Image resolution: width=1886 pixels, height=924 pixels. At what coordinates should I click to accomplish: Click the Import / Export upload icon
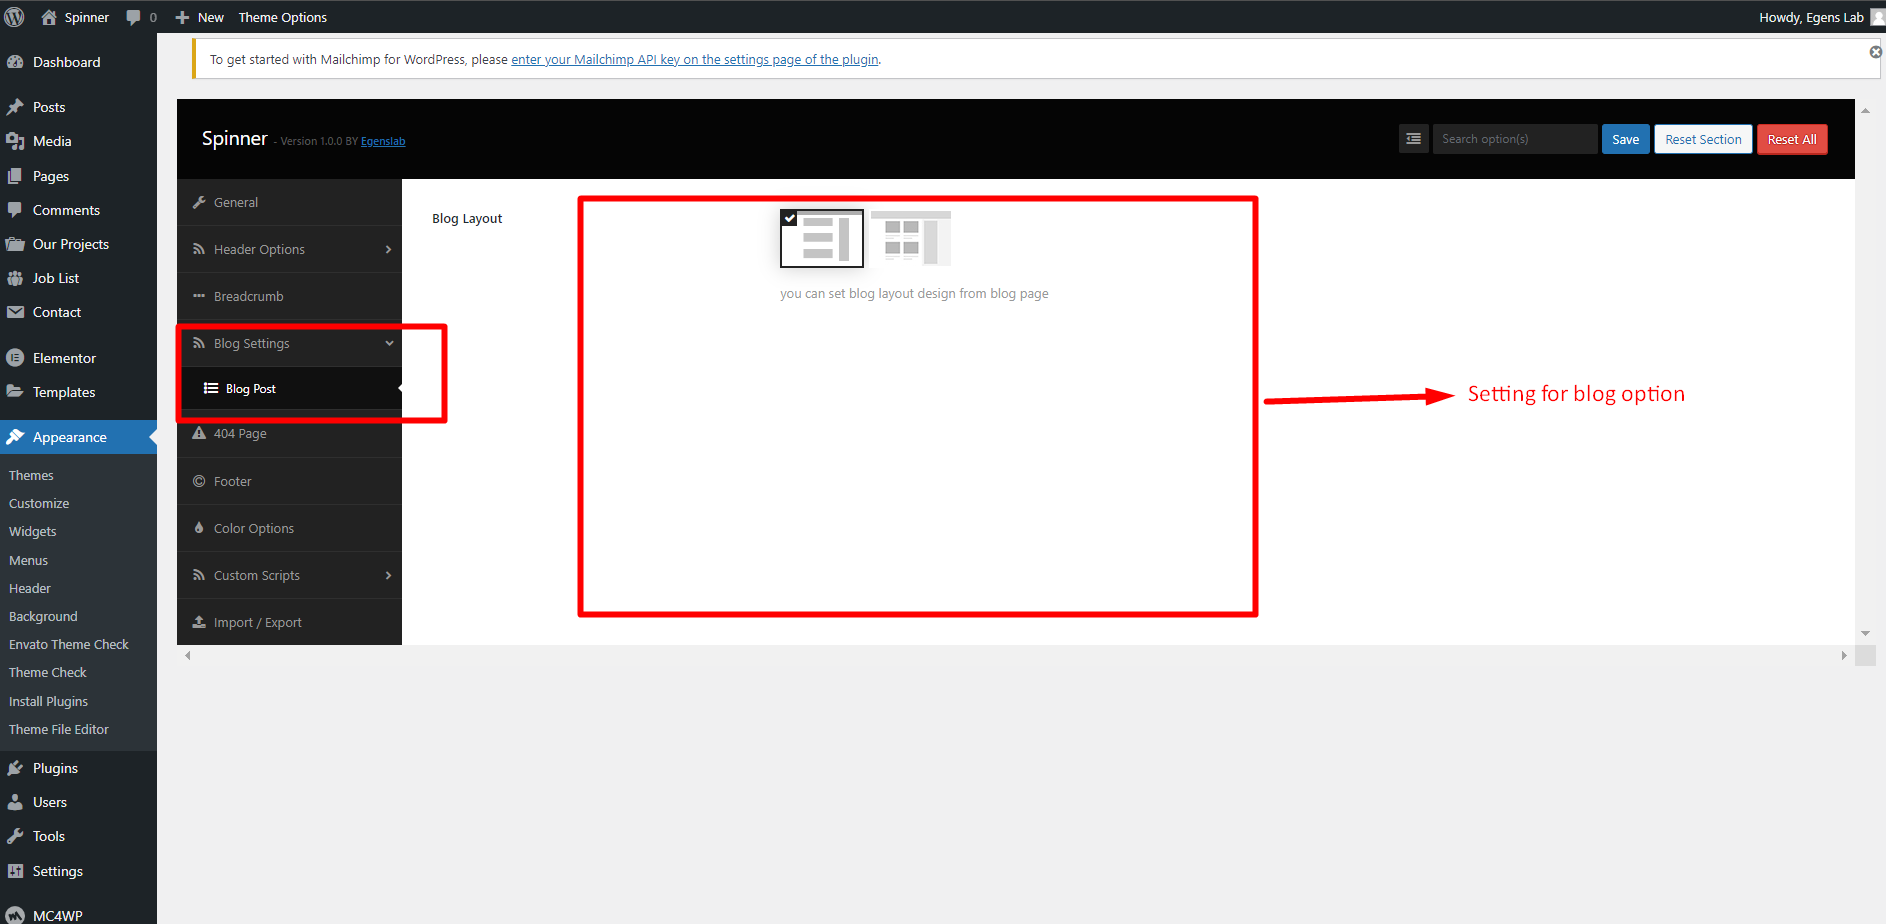[x=199, y=622]
